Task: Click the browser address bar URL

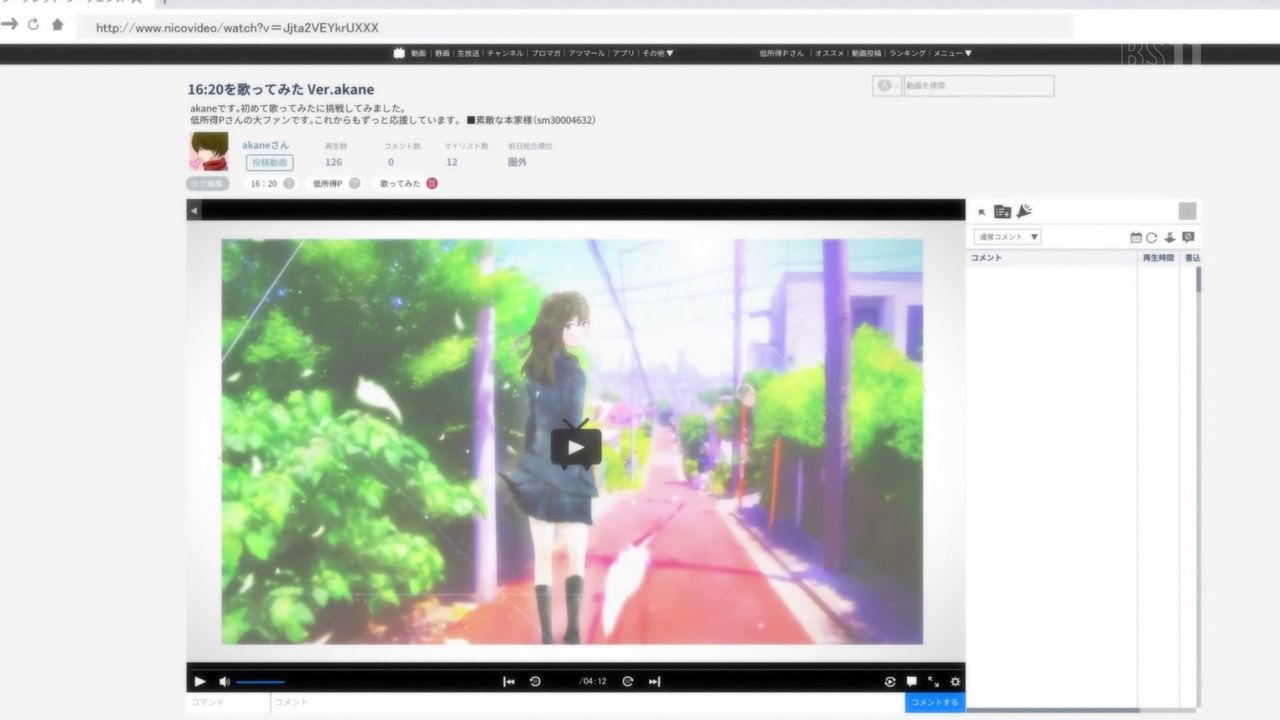Action: (237, 28)
